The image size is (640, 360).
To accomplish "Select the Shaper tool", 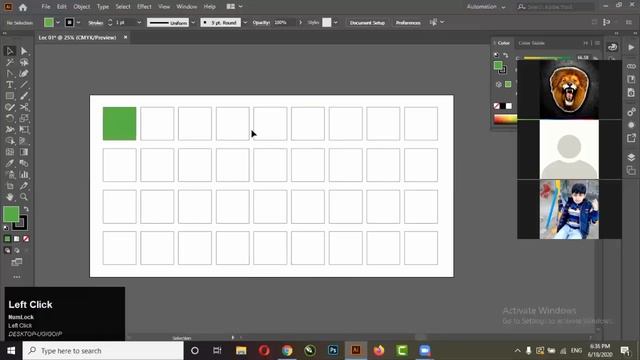I will [x=10, y=107].
